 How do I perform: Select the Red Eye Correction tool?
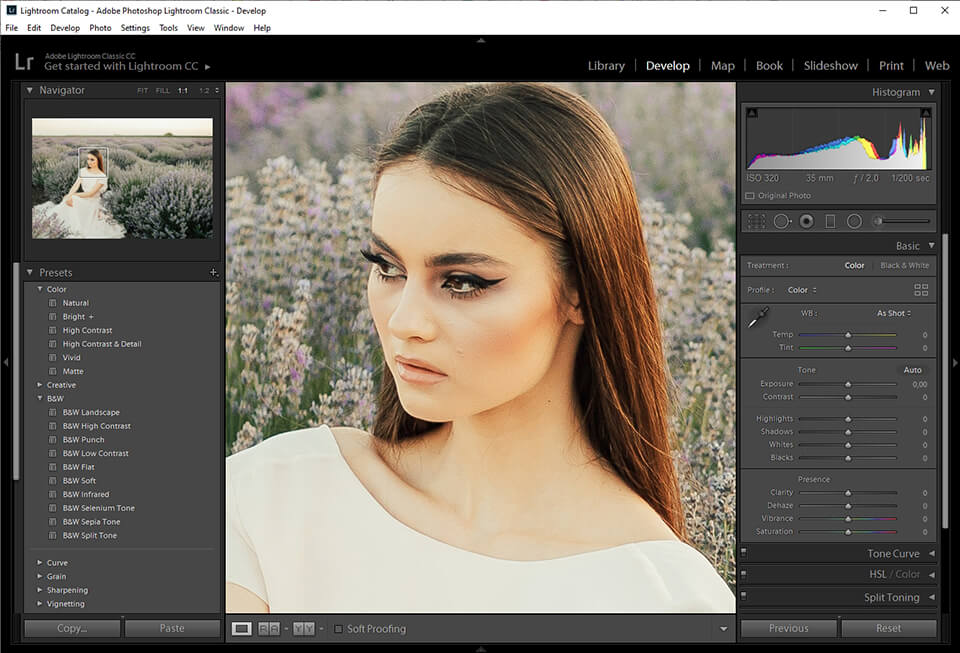(x=806, y=220)
